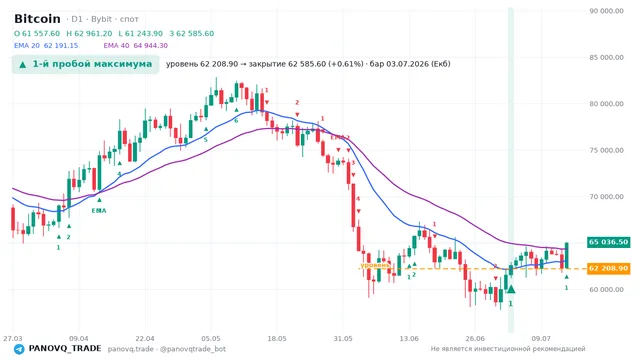Click green triangle above signal number 6
This screenshot has width=640, height=360.
click(x=236, y=110)
